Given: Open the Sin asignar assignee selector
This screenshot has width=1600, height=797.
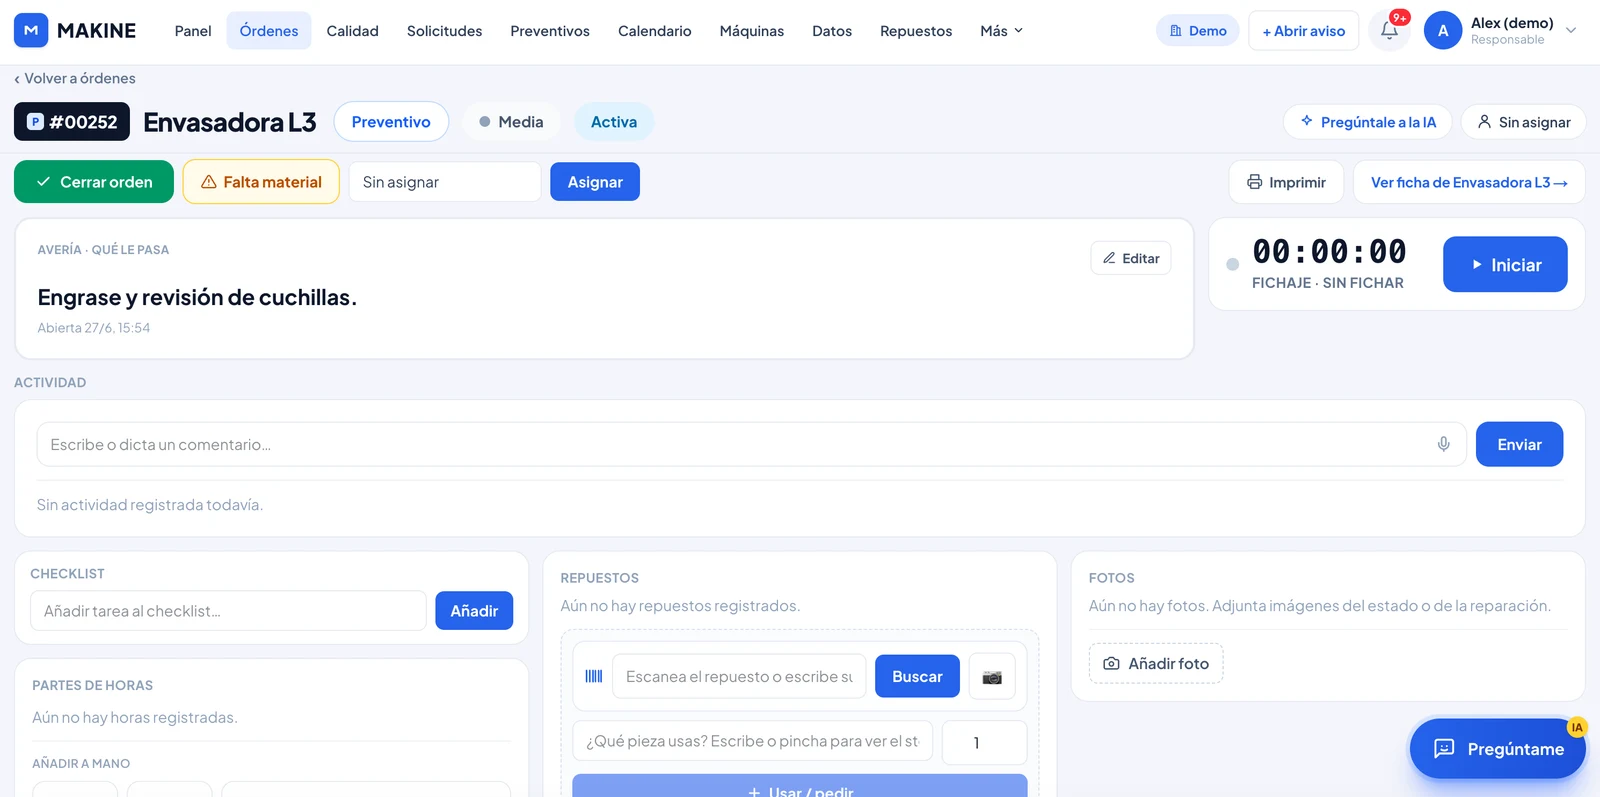Looking at the screenshot, I should pos(444,182).
